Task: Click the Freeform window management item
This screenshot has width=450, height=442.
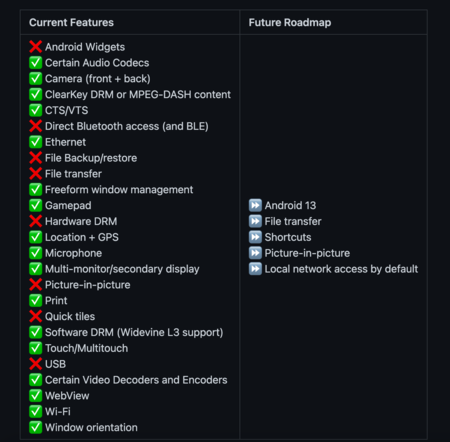Action: pyautogui.click(x=119, y=190)
